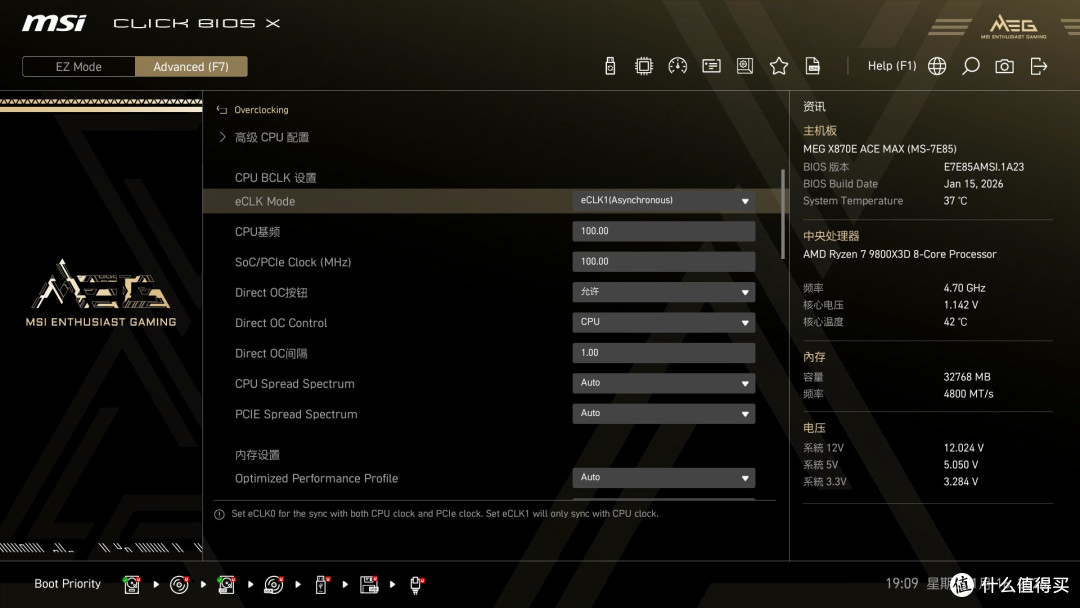Click memory capacity 32768 MB value

tap(966, 377)
